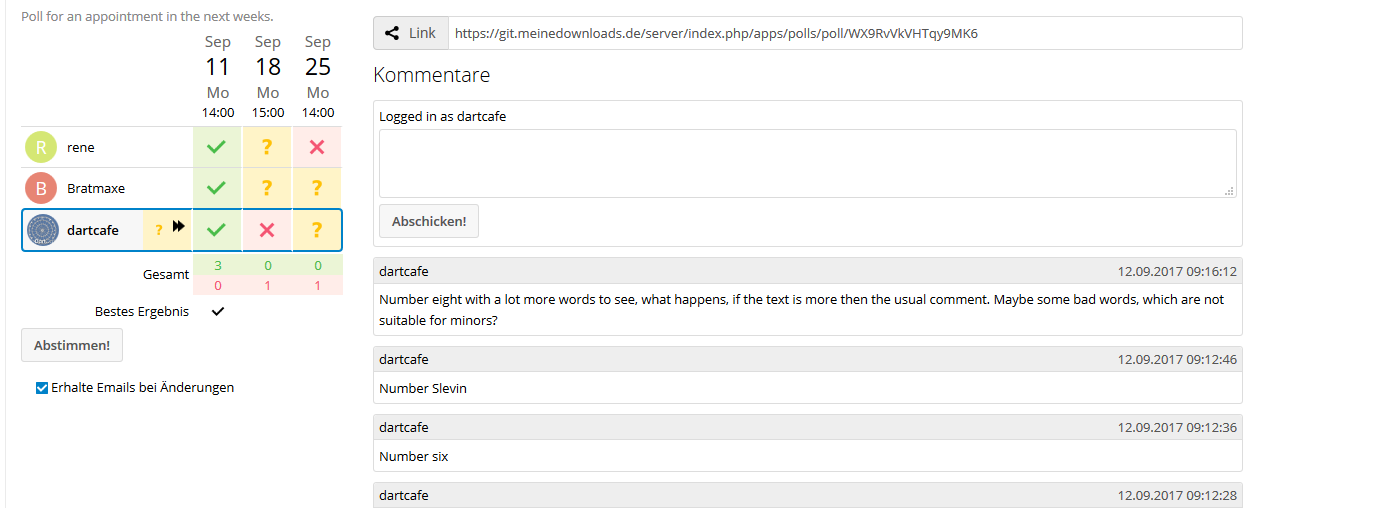Image resolution: width=1398 pixels, height=508 pixels.
Task: Click the comment text box's lower-right resize grip
Action: point(1230,191)
